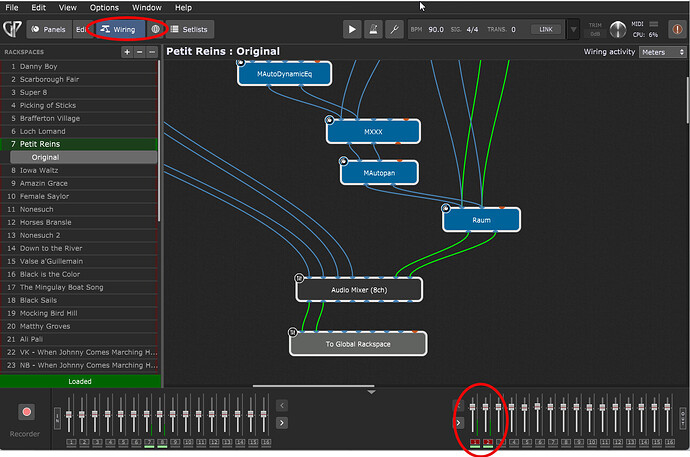Screen dimensions: 690x457
Task: Open the Options menu
Action: [104, 7]
